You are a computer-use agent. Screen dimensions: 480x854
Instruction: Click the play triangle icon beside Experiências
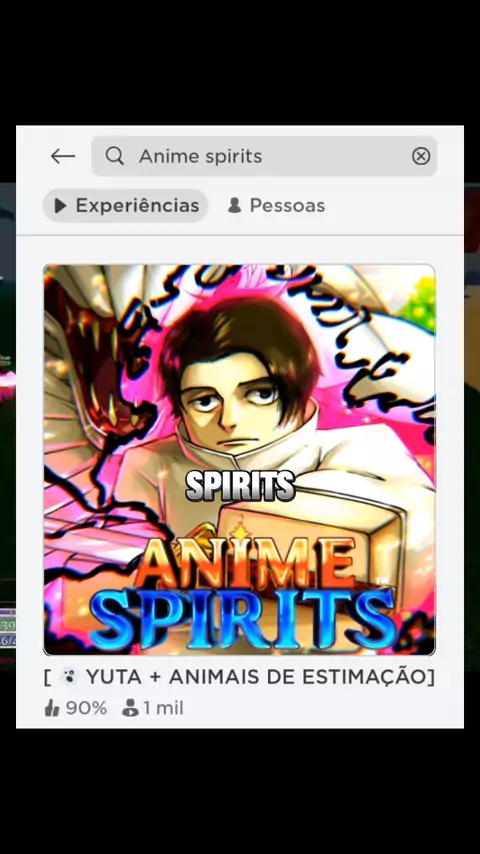click(60, 205)
